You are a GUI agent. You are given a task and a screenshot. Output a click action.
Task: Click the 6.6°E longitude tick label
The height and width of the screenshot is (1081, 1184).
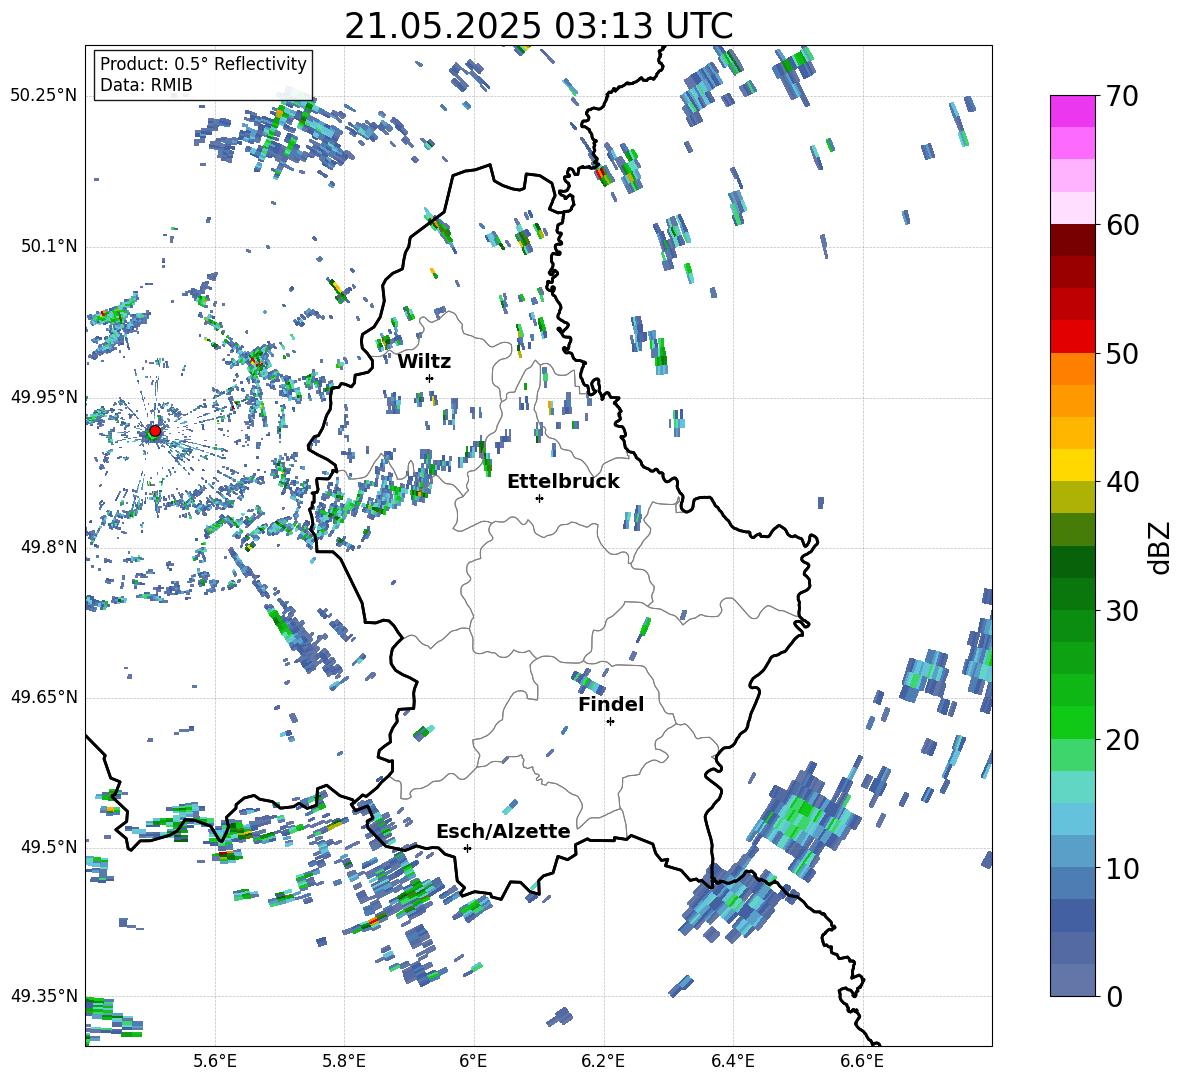point(862,1061)
